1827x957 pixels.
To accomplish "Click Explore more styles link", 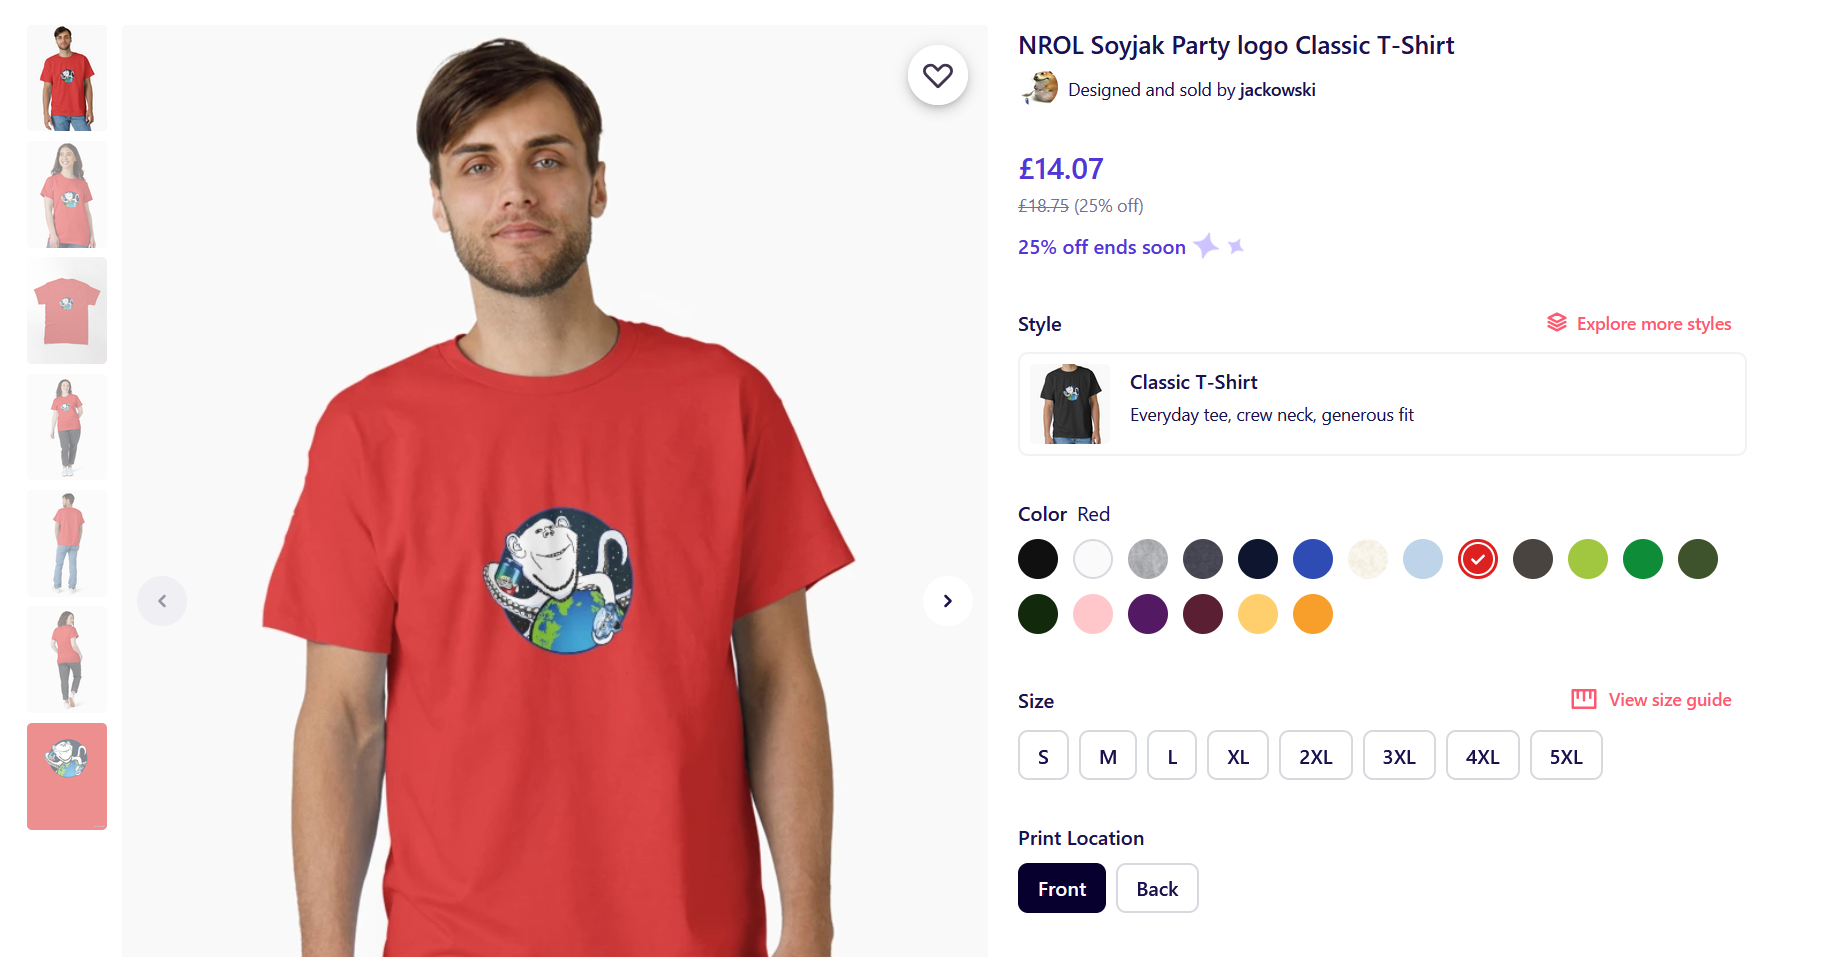I will 1653,324.
